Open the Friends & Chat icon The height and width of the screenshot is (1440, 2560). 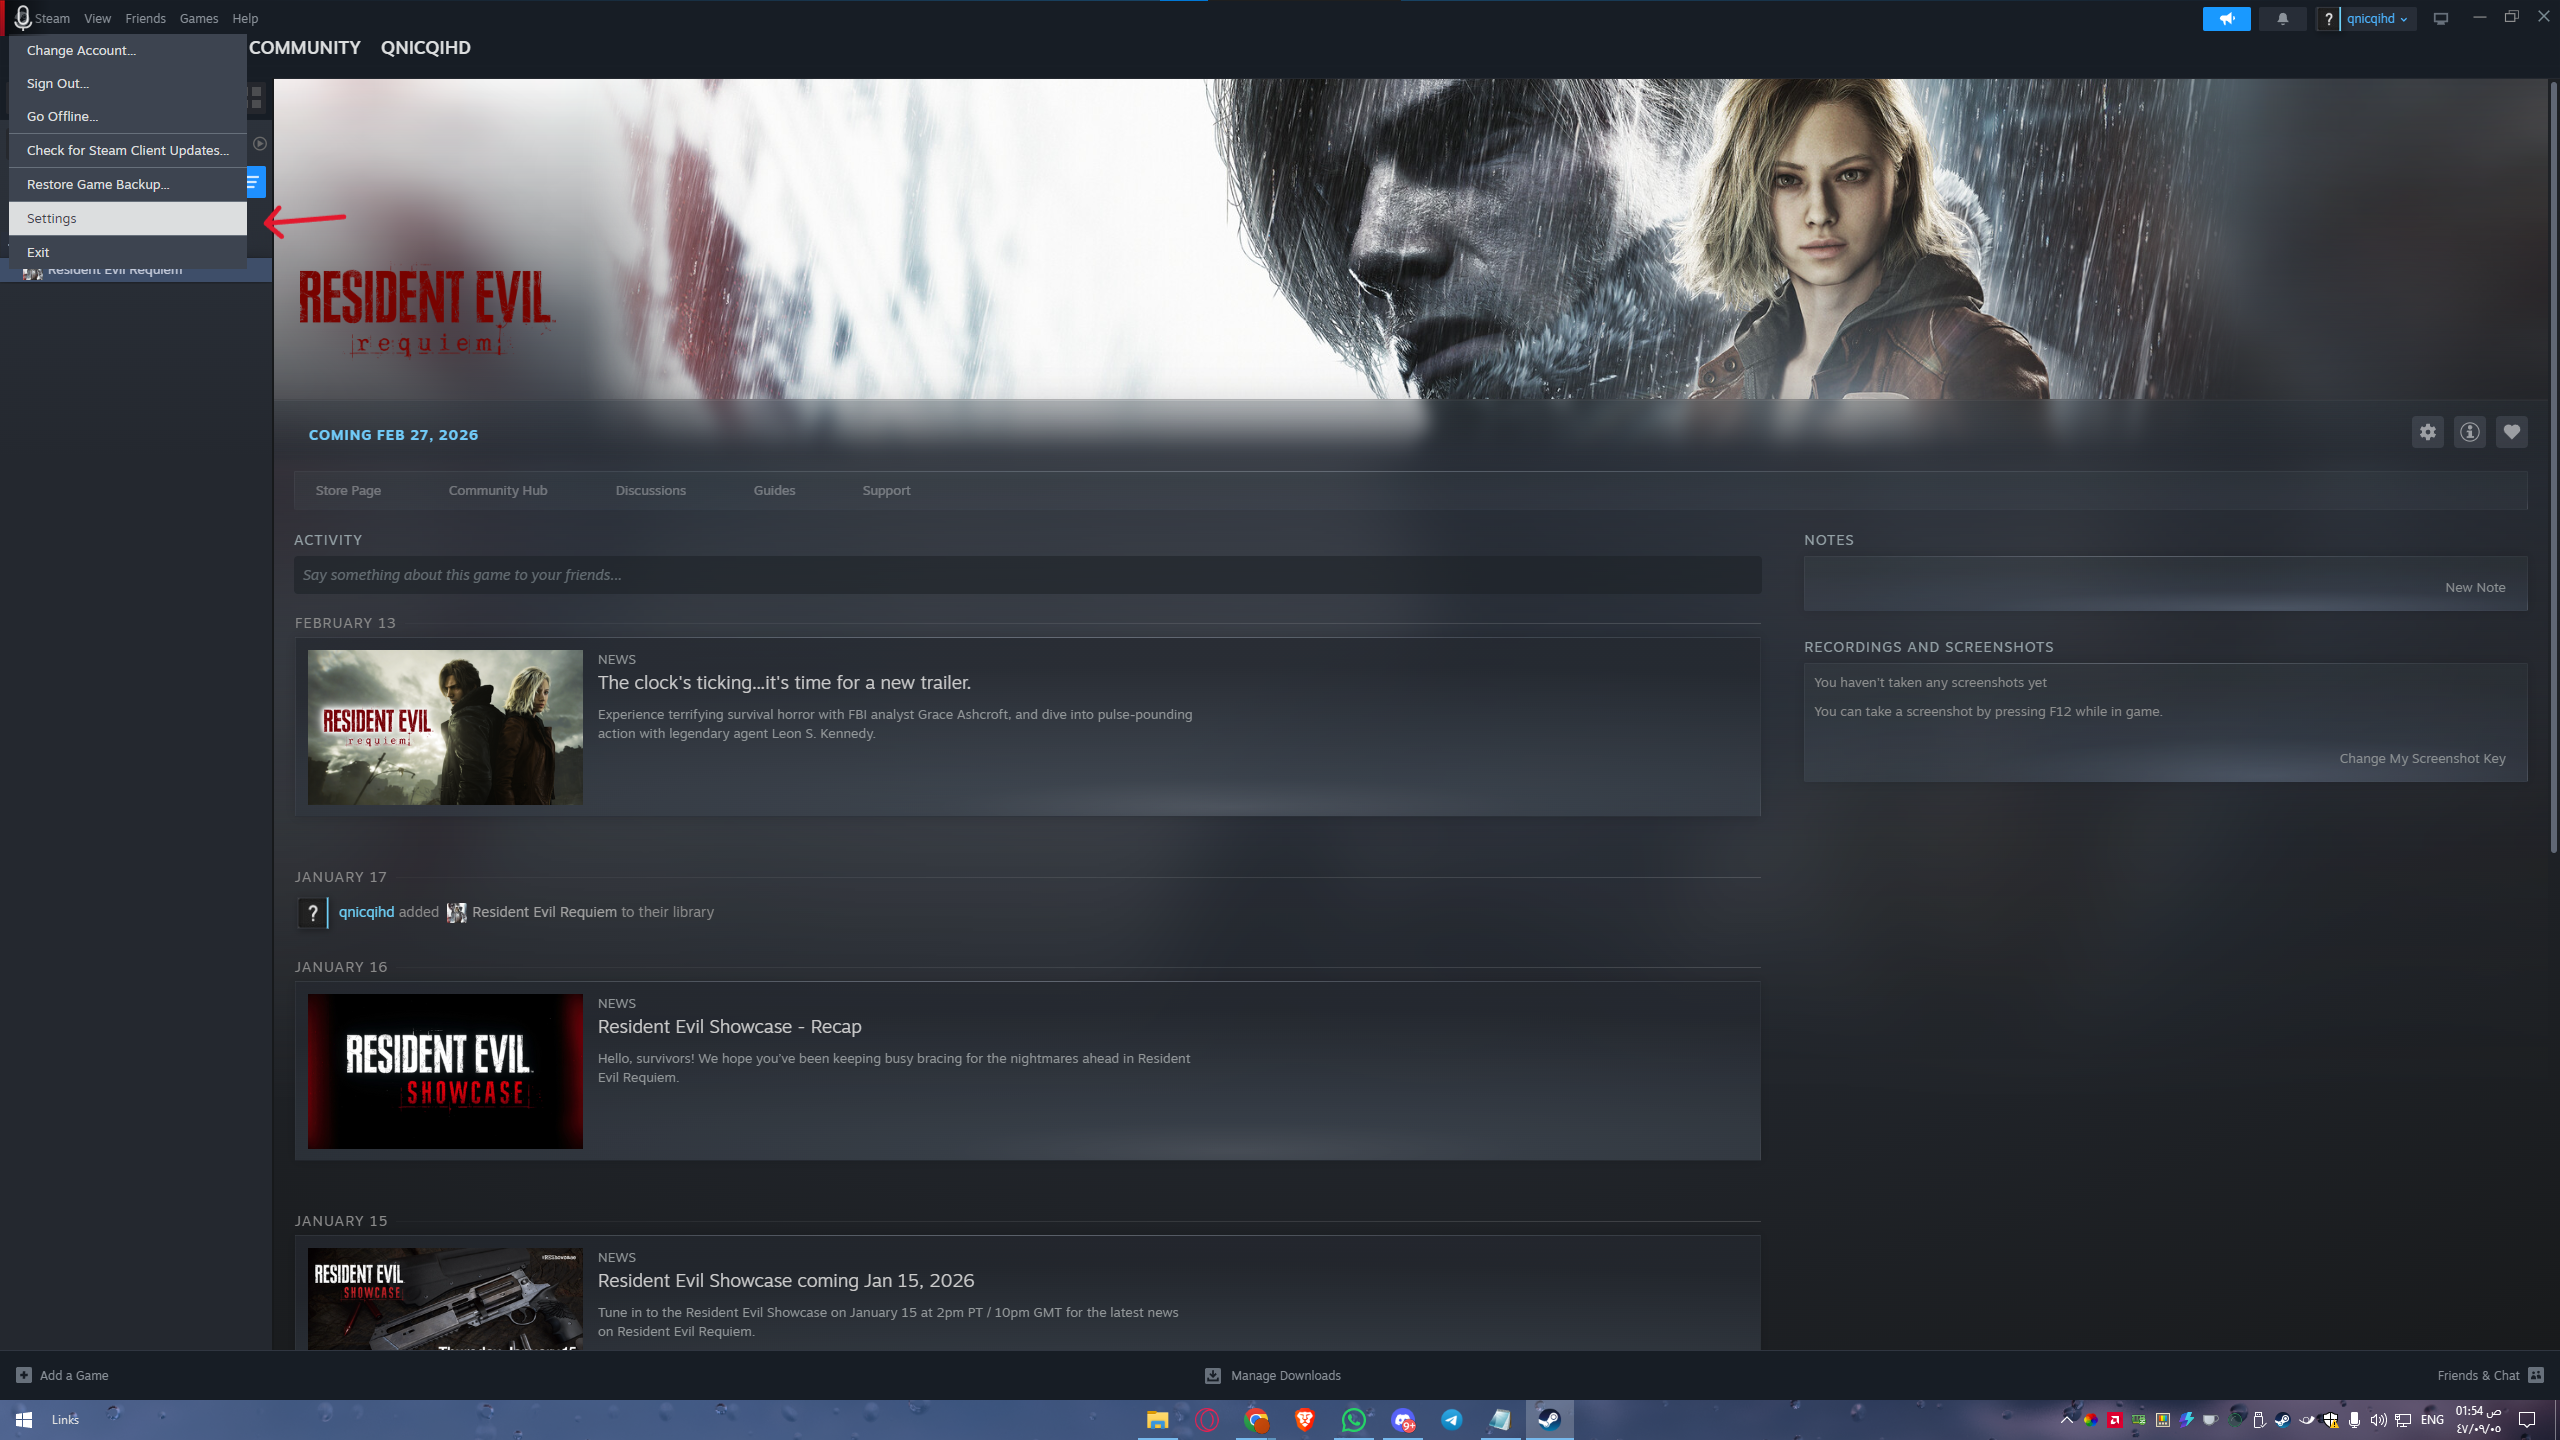click(2536, 1375)
